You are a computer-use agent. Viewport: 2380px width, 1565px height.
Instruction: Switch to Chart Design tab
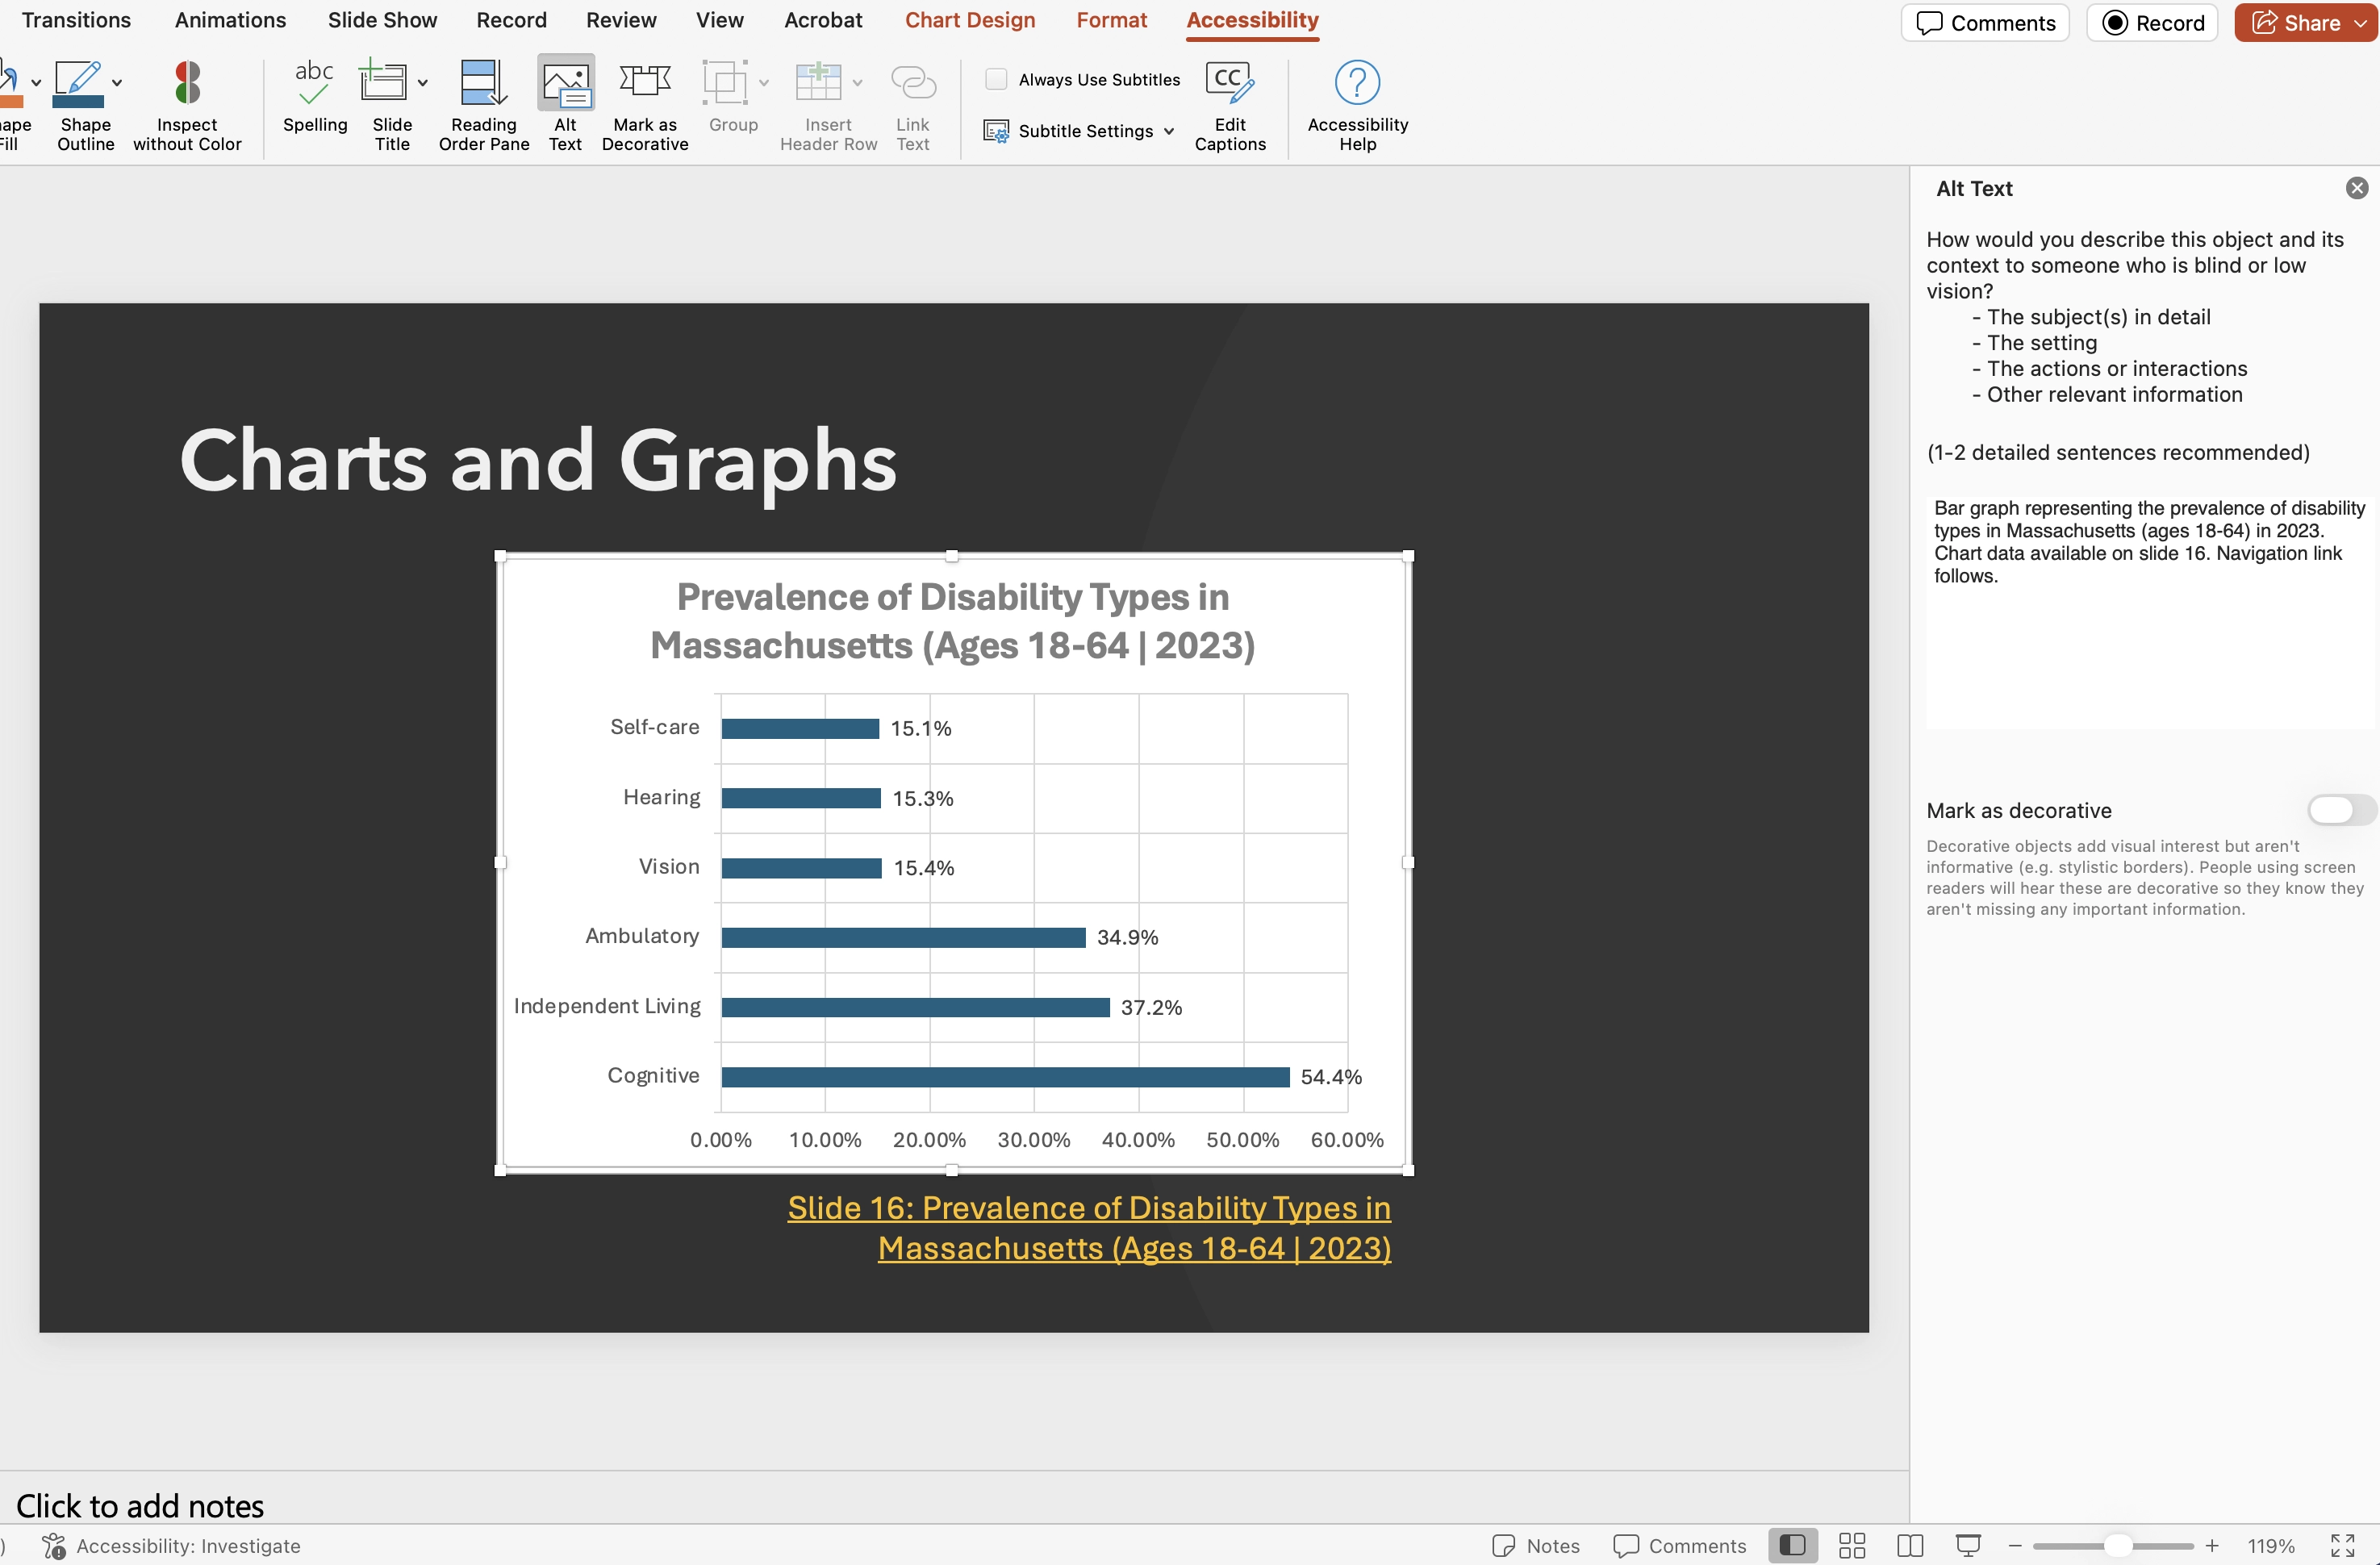point(970,20)
